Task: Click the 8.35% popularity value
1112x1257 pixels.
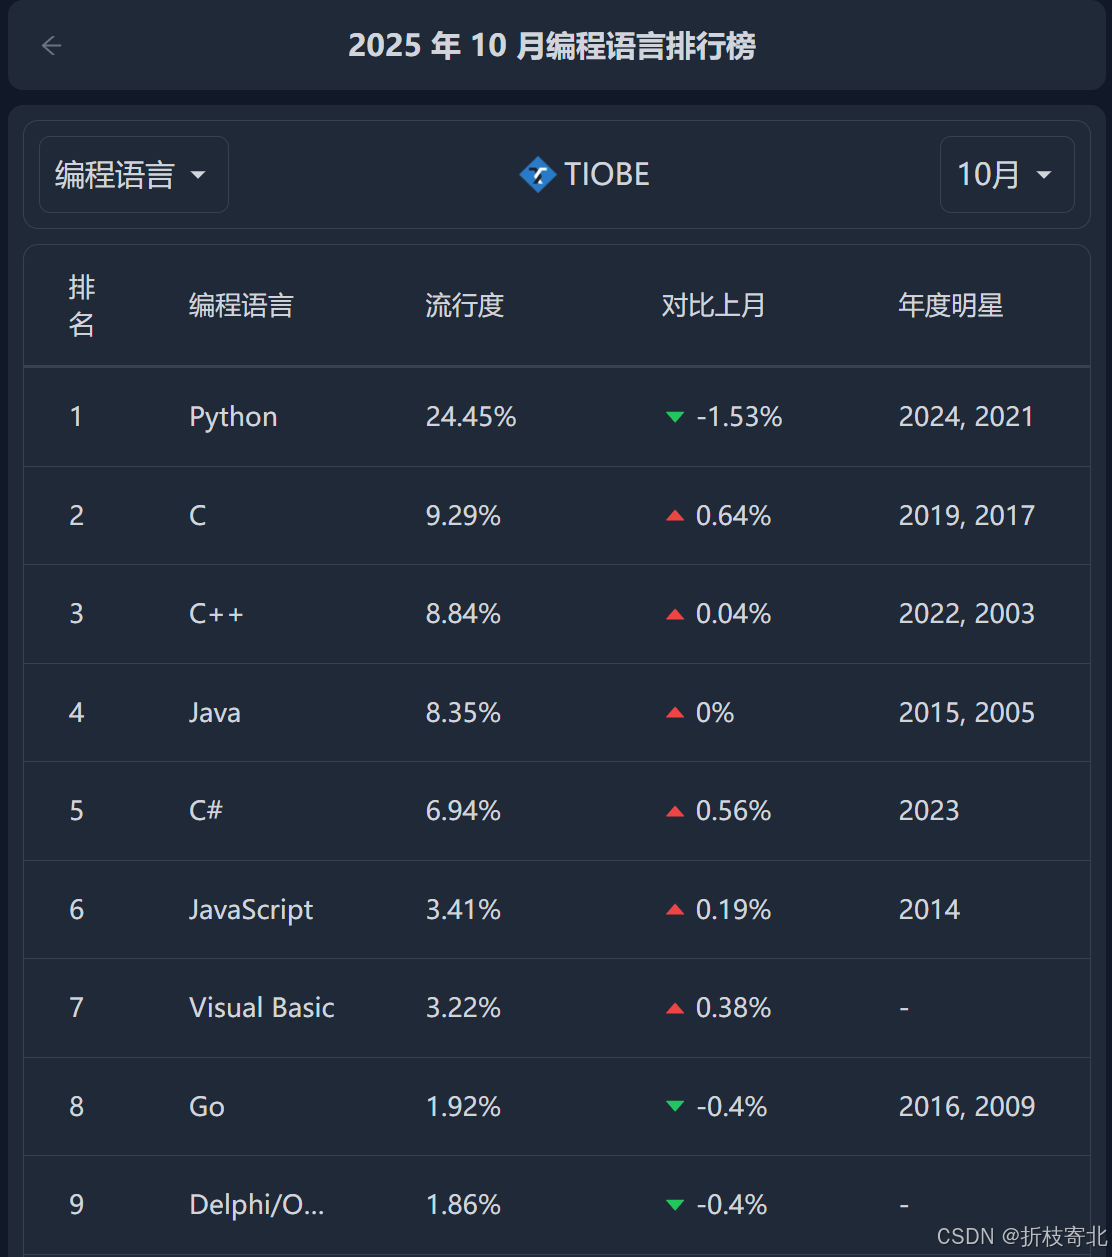Action: pyautogui.click(x=464, y=713)
